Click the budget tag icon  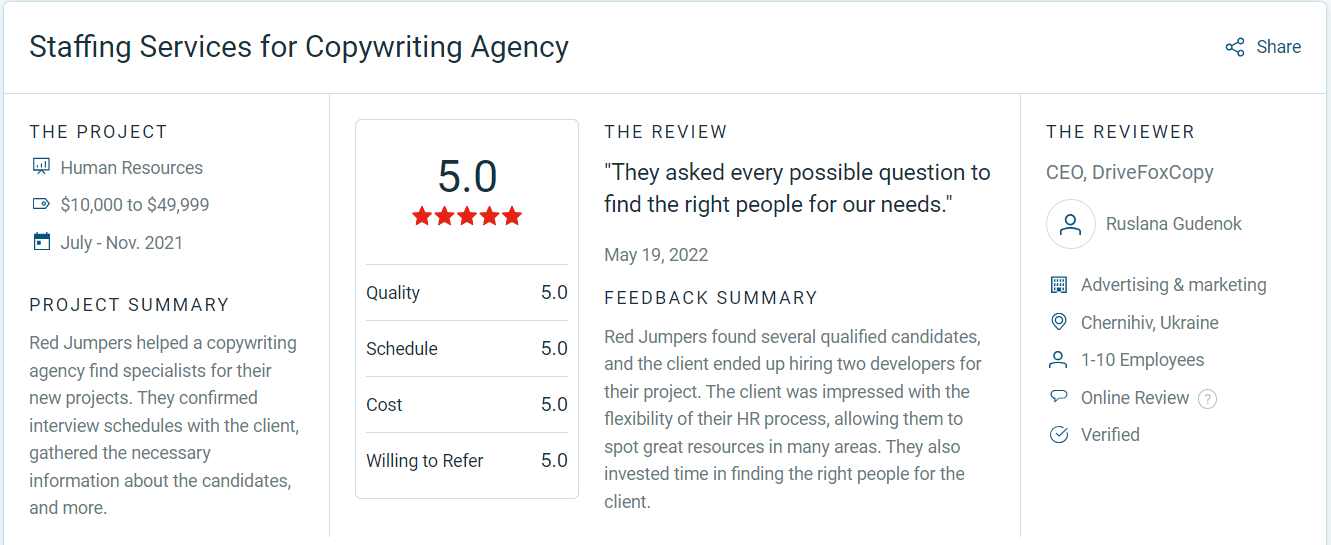click(x=41, y=204)
